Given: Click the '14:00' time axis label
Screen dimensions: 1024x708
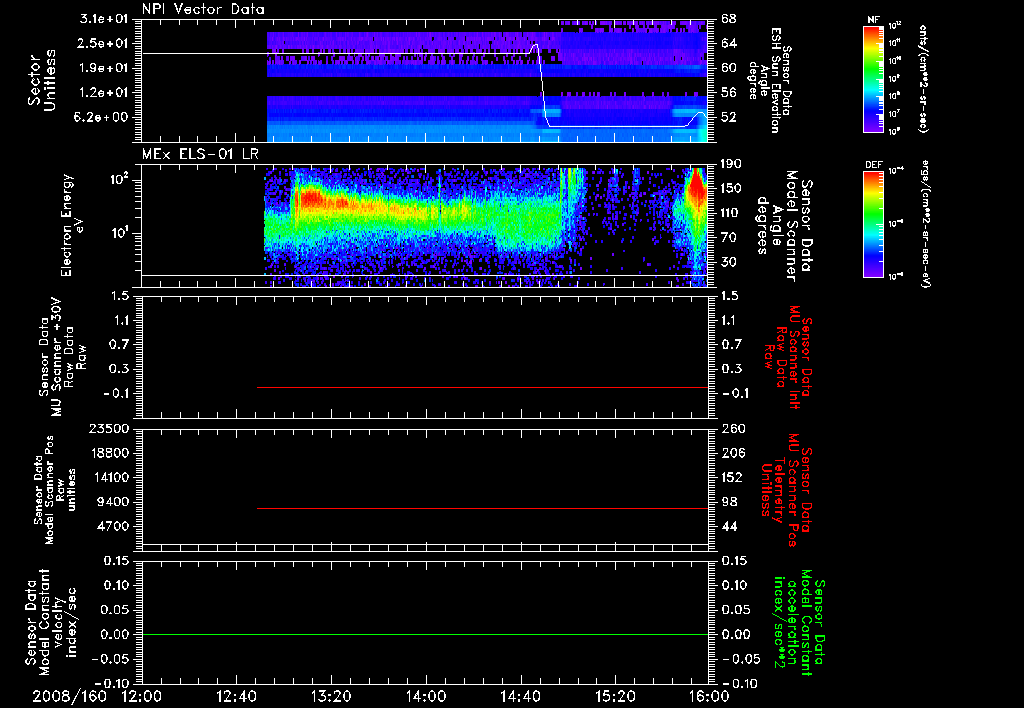Looking at the screenshot, I should point(426,696).
